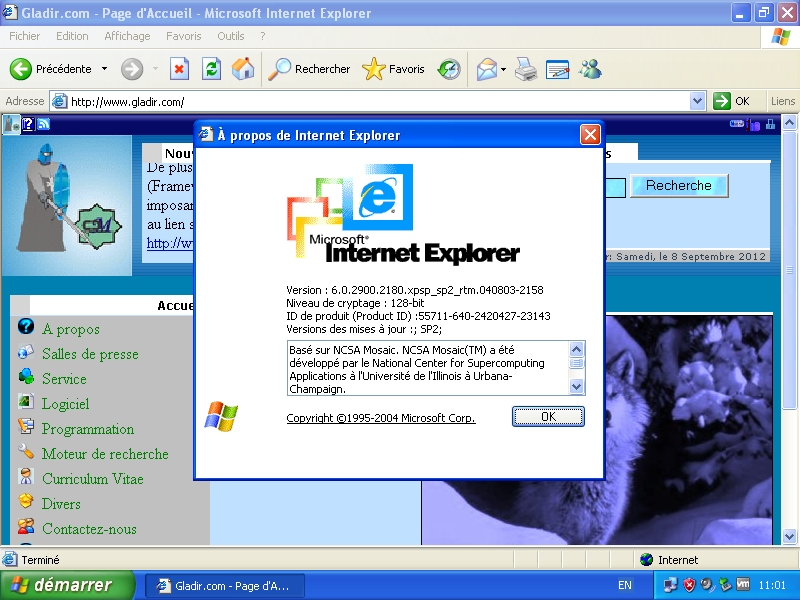Image resolution: width=800 pixels, height=600 pixels.
Task: Click the box icon beside Divers
Action: pos(26,501)
